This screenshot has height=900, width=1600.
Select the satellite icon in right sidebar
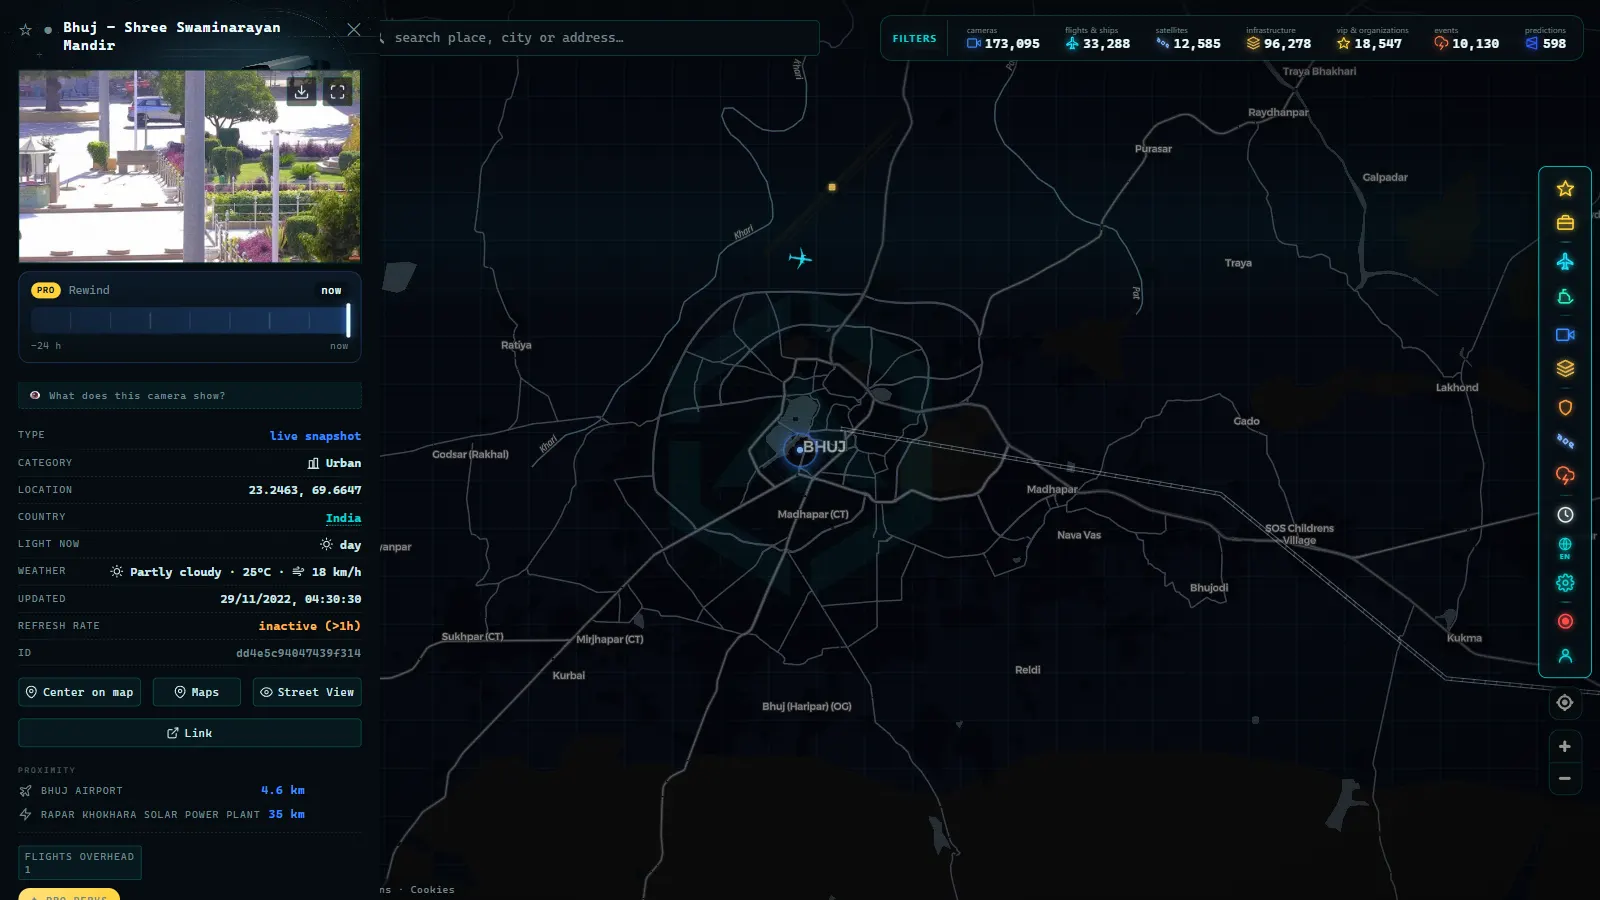[1565, 441]
